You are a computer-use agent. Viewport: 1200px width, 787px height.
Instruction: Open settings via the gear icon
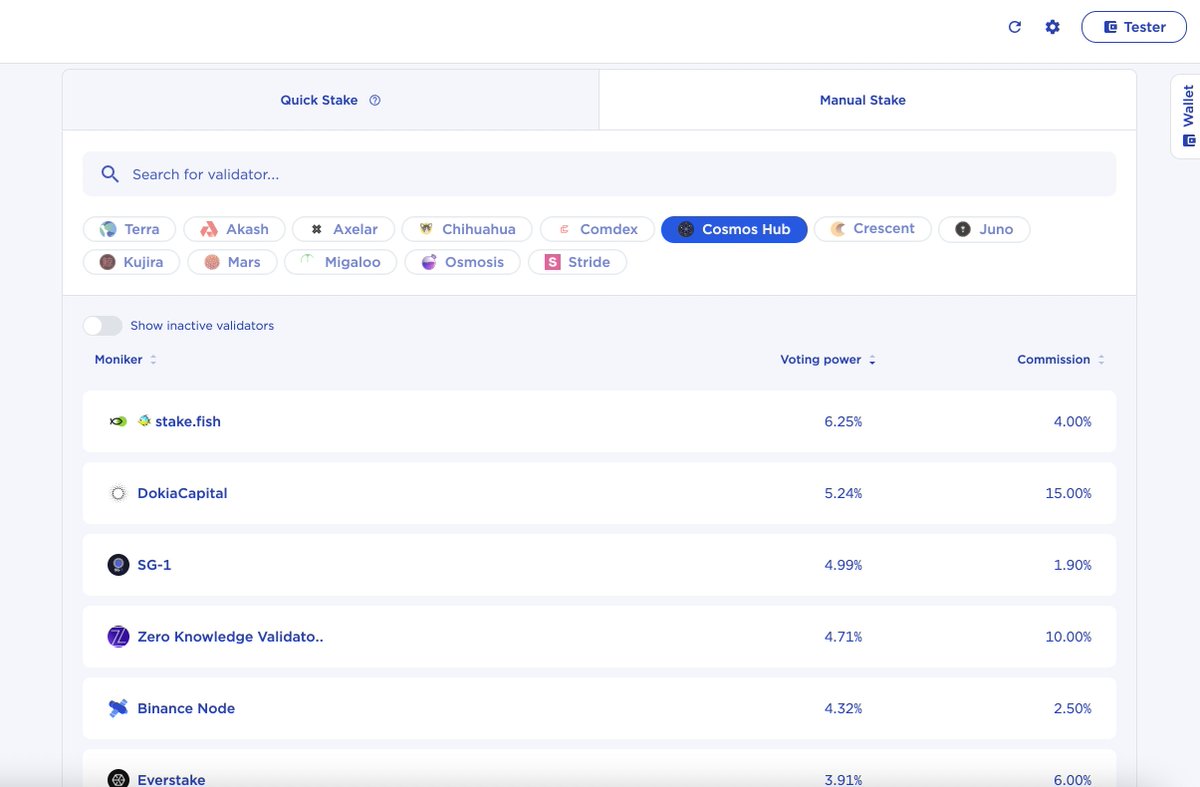tap(1052, 27)
